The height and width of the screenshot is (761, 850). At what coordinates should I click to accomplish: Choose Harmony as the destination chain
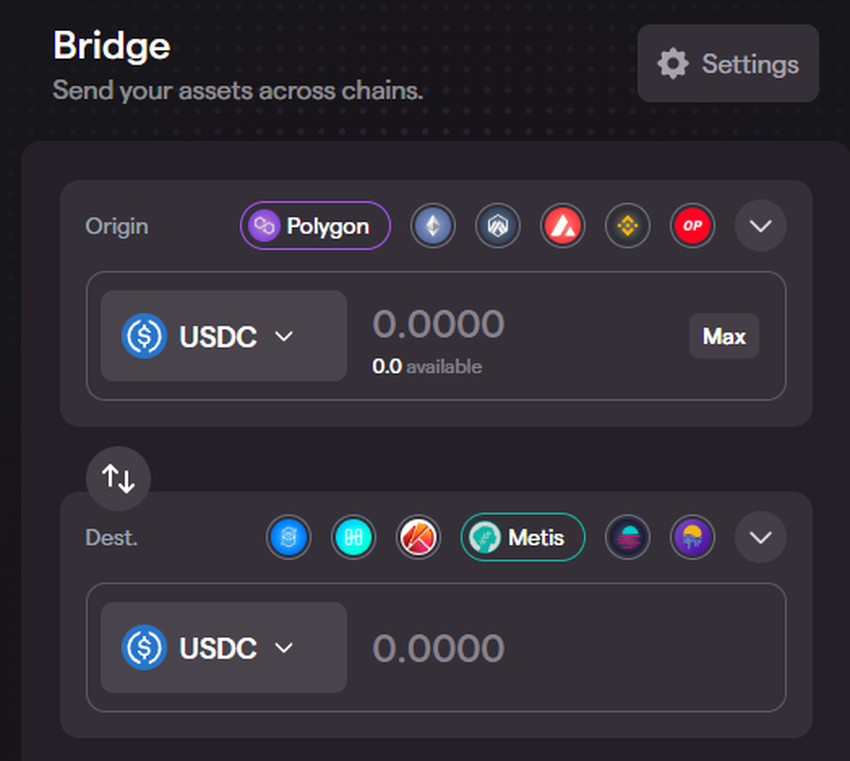pos(353,538)
